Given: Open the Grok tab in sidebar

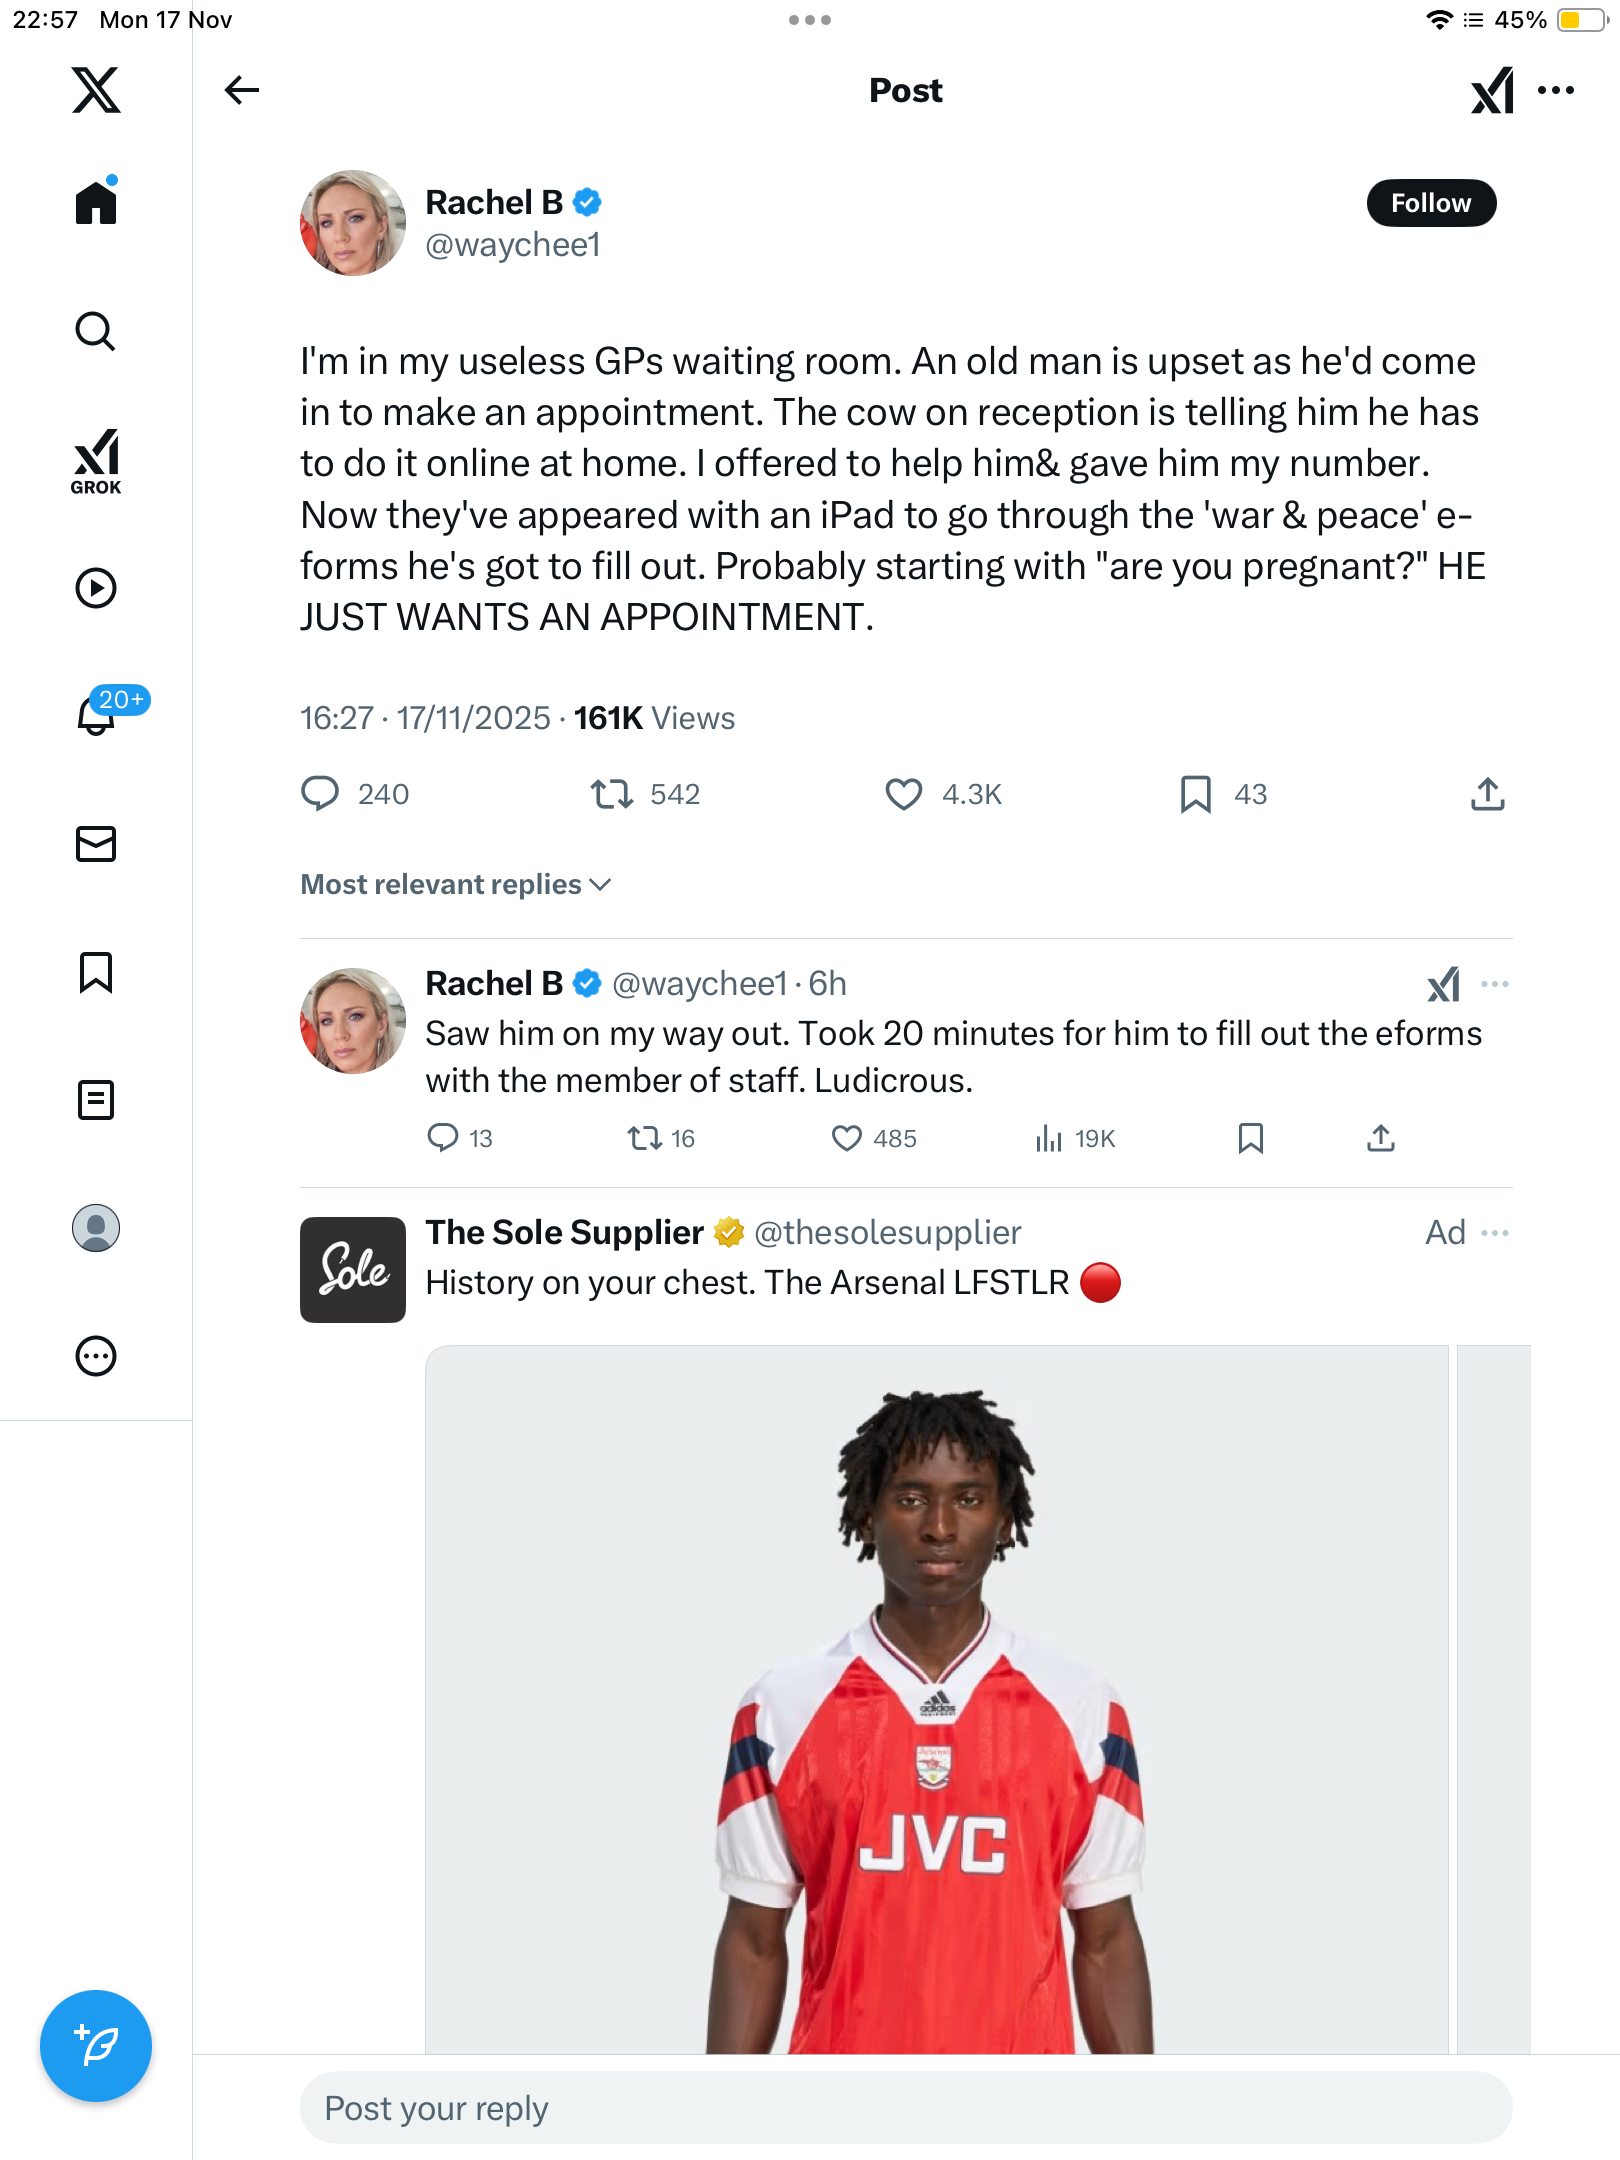Looking at the screenshot, I should pyautogui.click(x=96, y=461).
